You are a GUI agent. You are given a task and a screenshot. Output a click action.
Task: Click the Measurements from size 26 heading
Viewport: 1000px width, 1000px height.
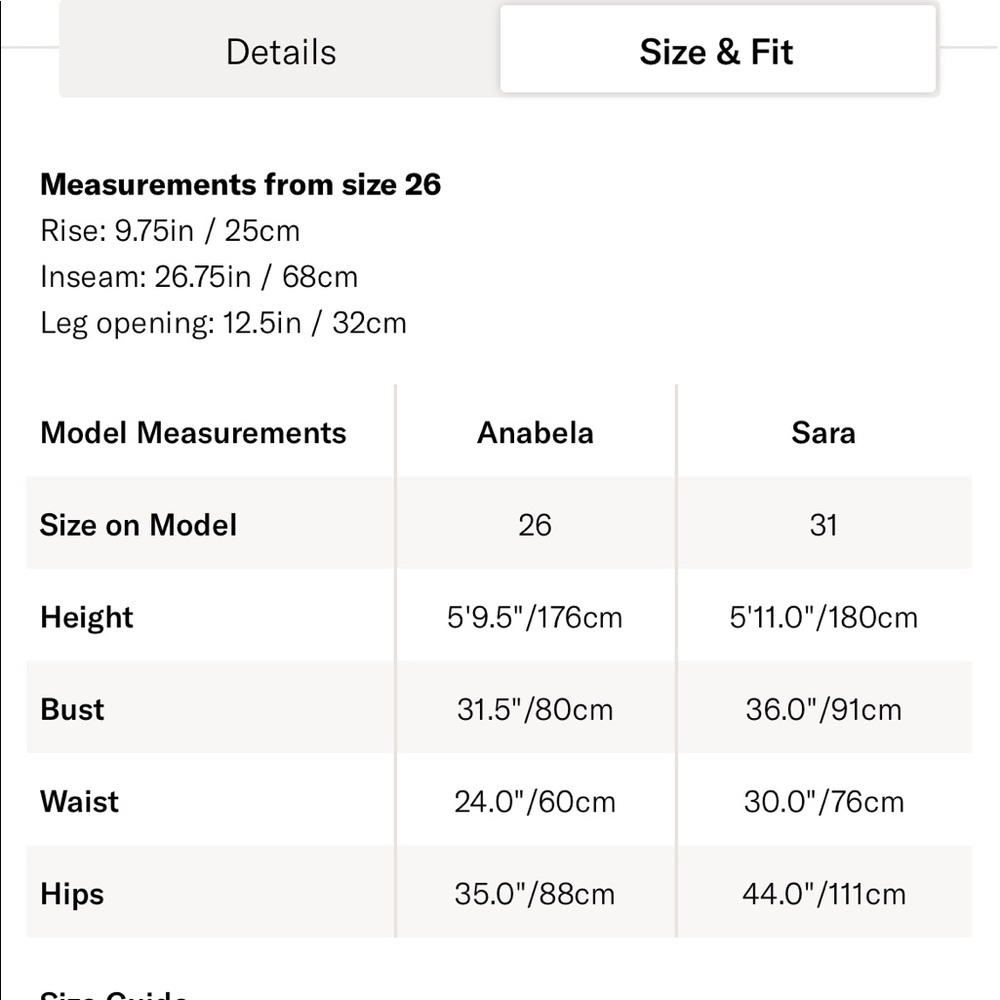click(x=240, y=184)
